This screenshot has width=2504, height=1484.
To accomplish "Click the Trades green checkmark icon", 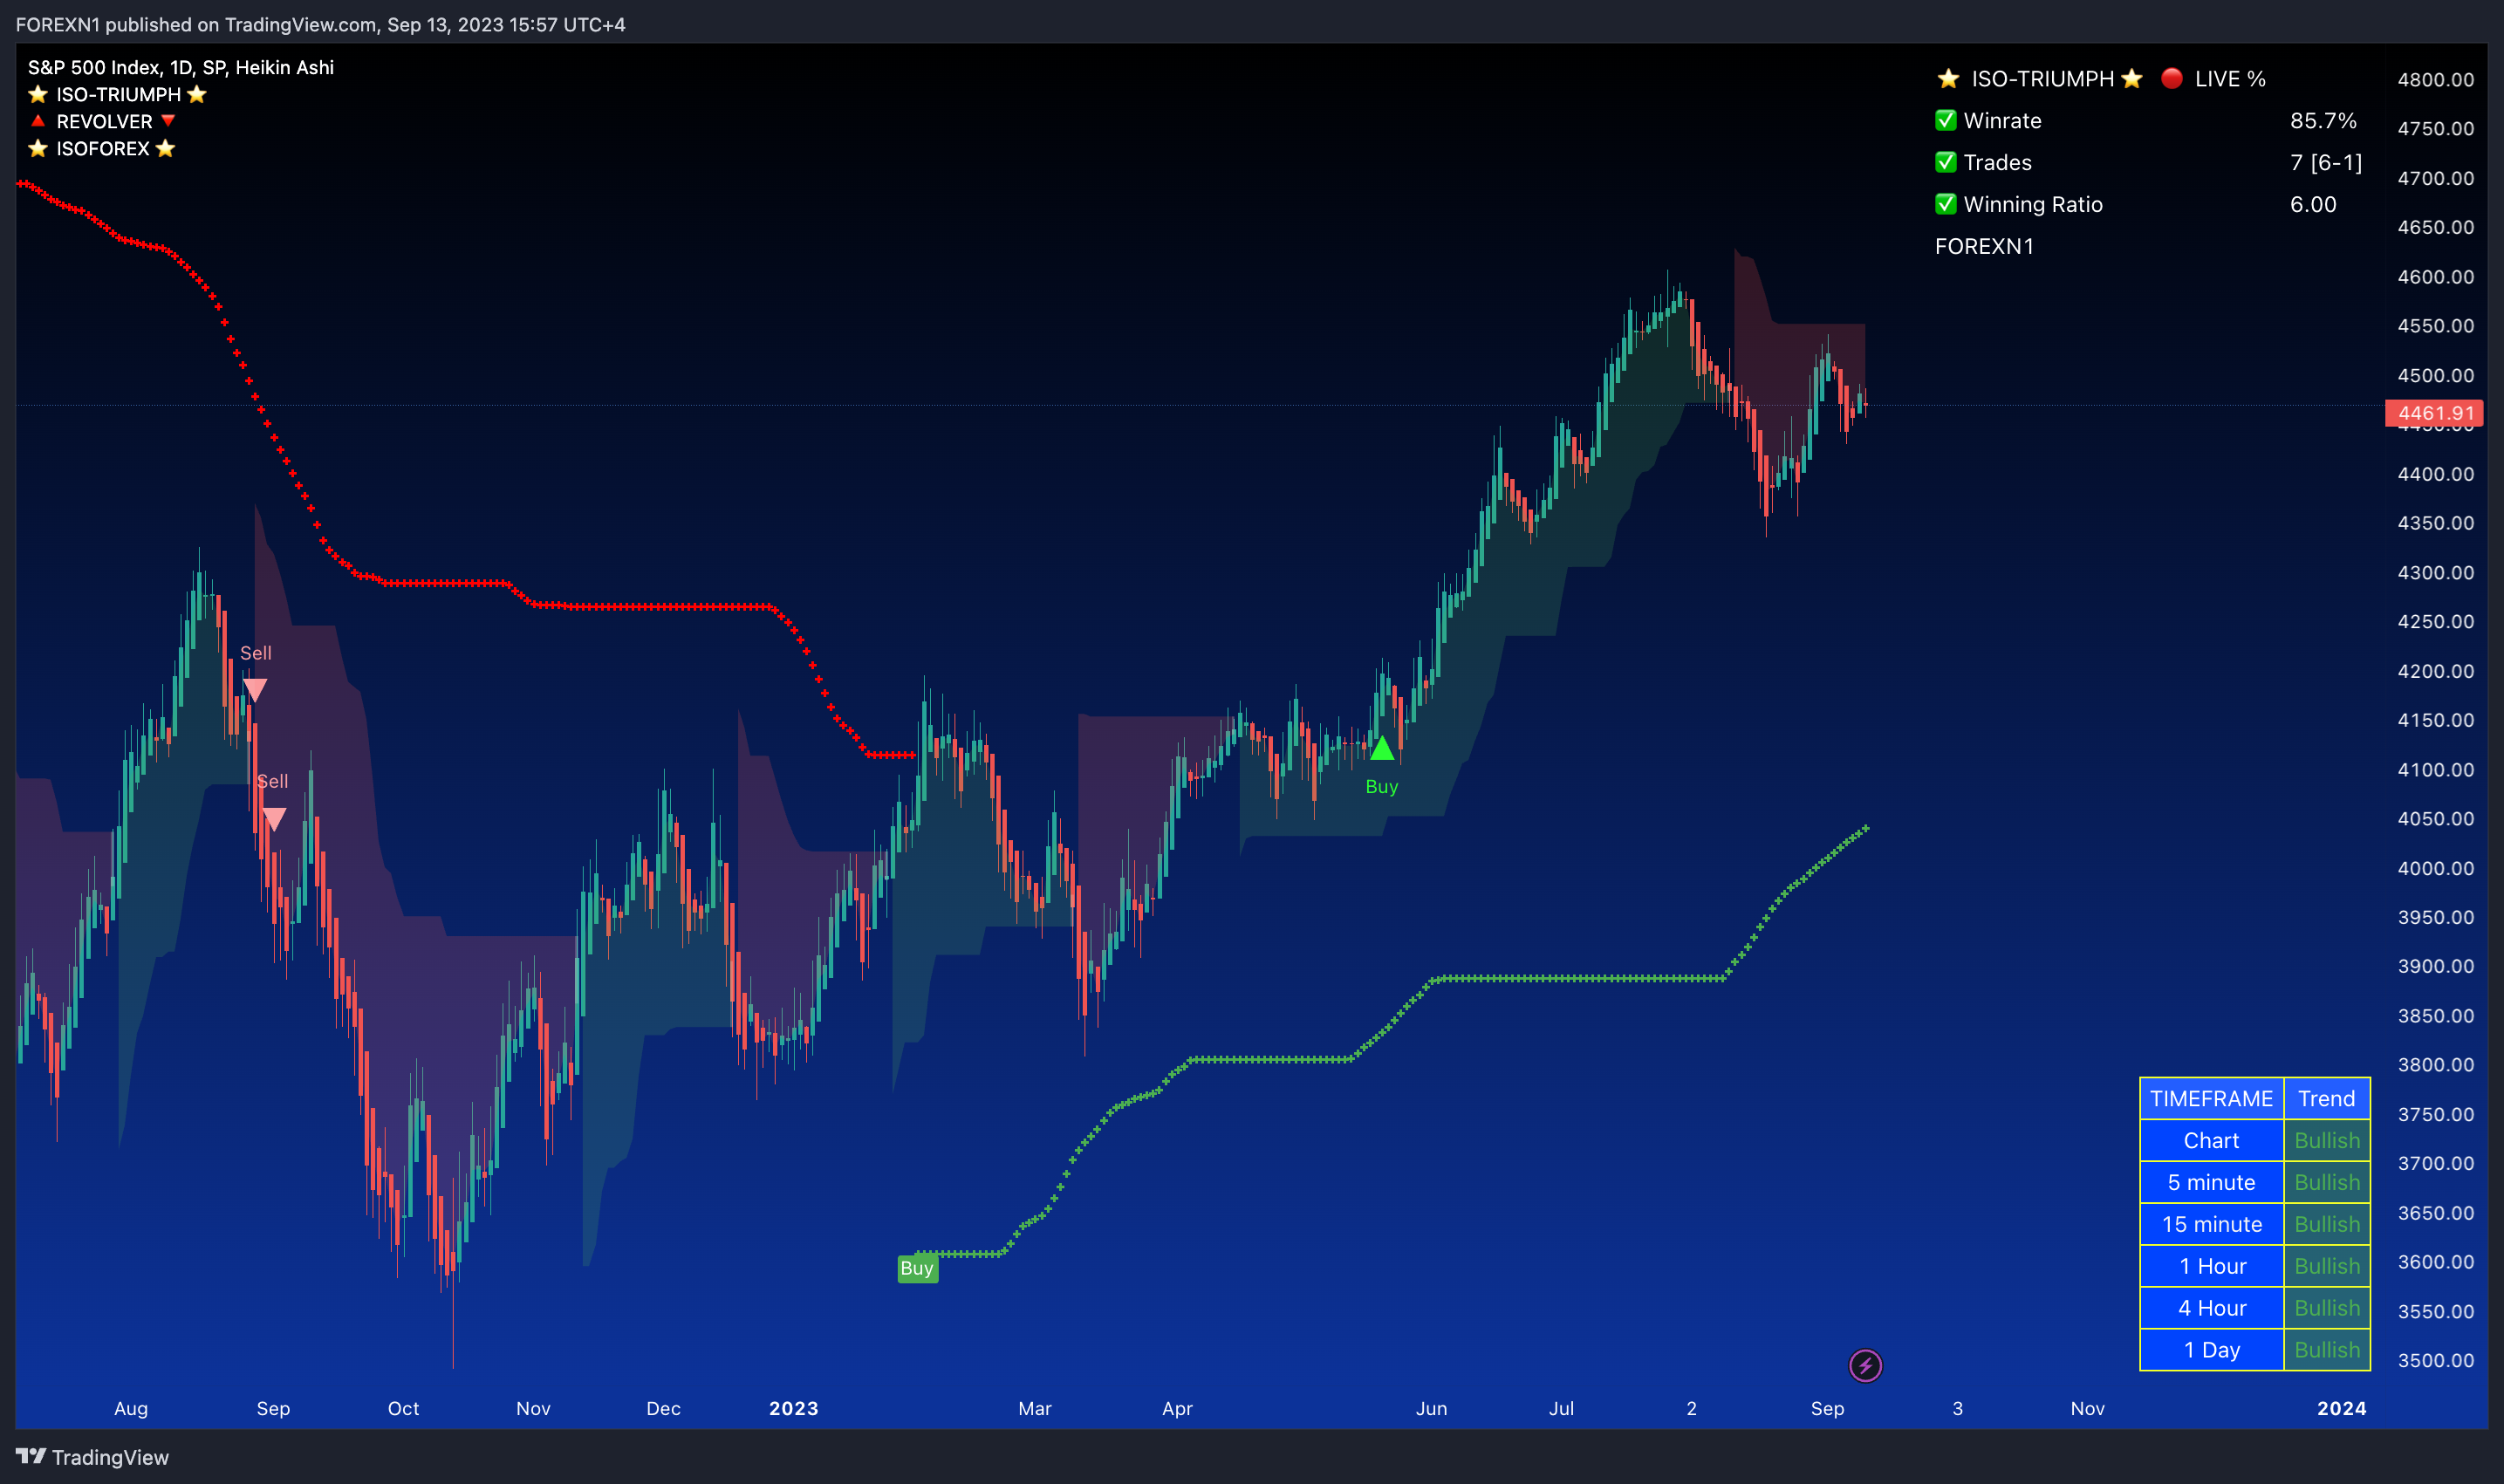I will [x=1946, y=162].
